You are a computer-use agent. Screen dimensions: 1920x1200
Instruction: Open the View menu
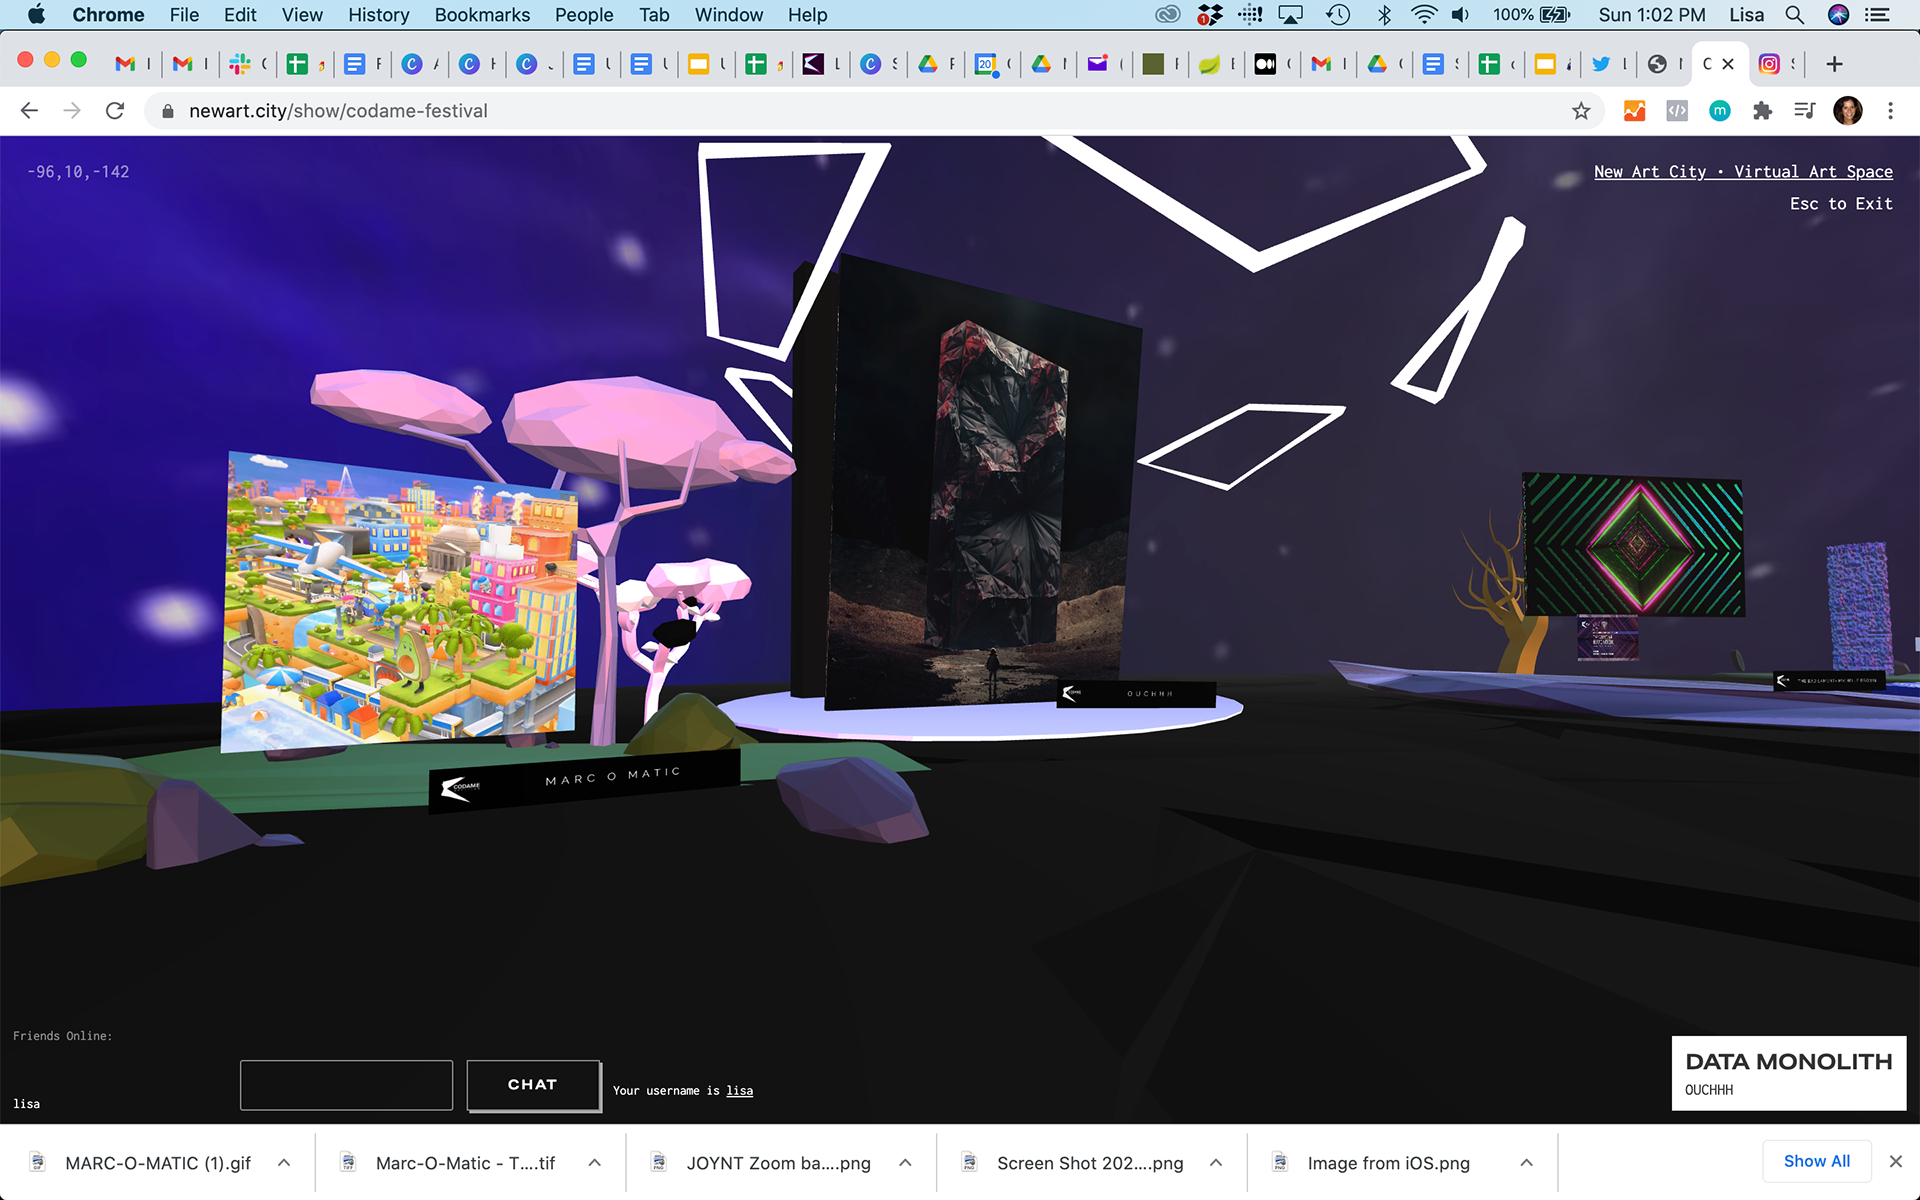[x=302, y=15]
